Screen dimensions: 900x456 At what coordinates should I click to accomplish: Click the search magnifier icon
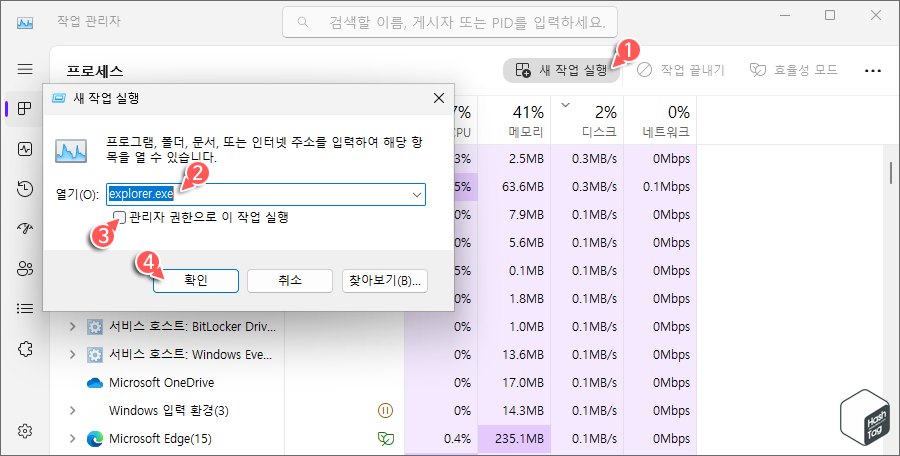point(302,22)
